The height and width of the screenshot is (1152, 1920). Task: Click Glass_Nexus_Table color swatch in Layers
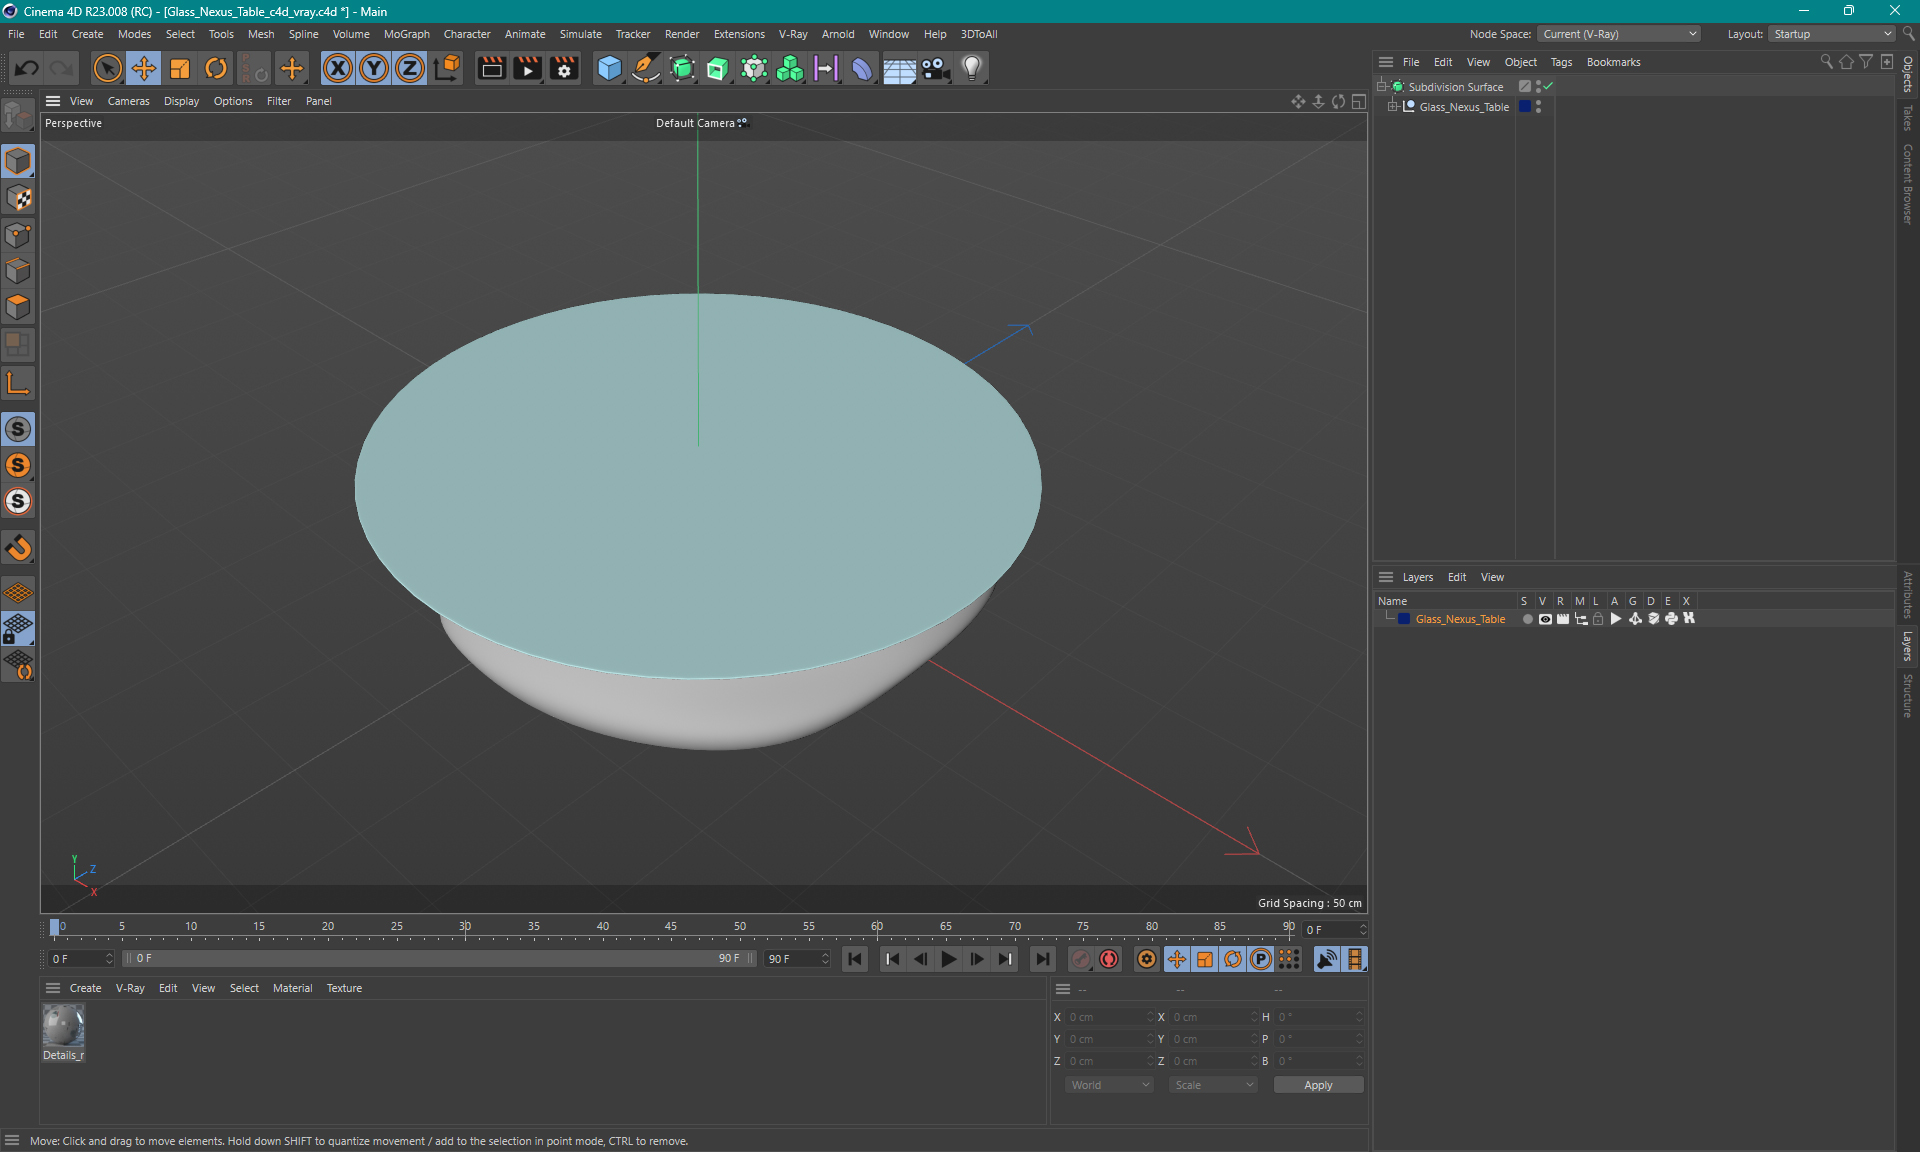tap(1404, 619)
